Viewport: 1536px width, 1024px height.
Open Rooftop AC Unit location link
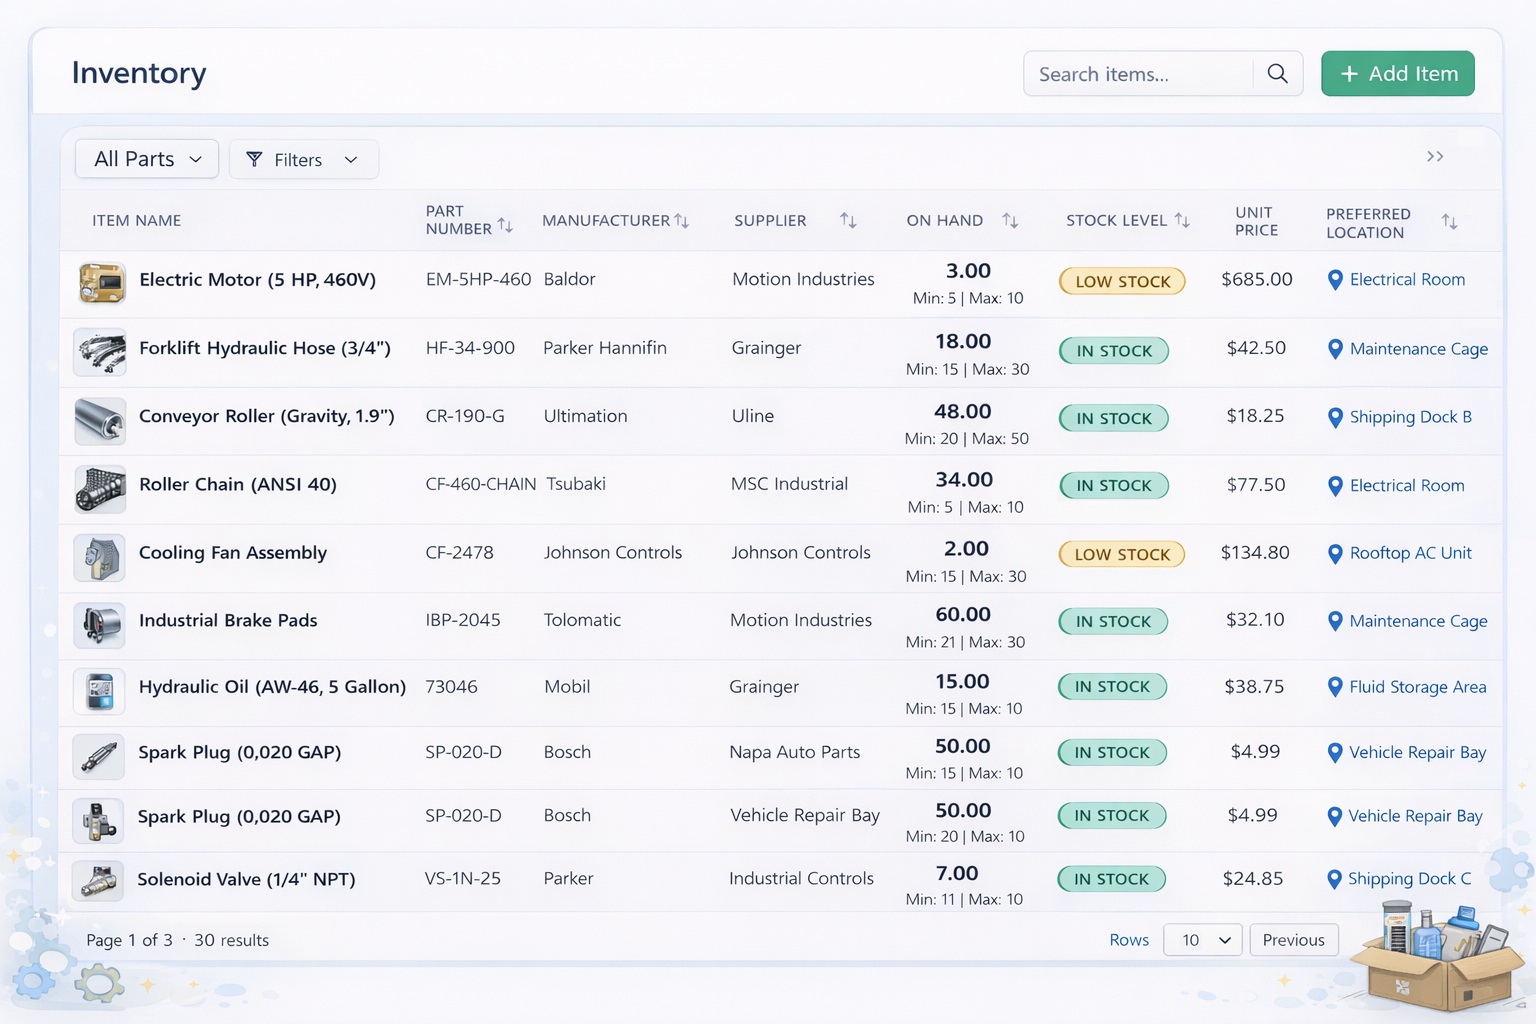1411,553
